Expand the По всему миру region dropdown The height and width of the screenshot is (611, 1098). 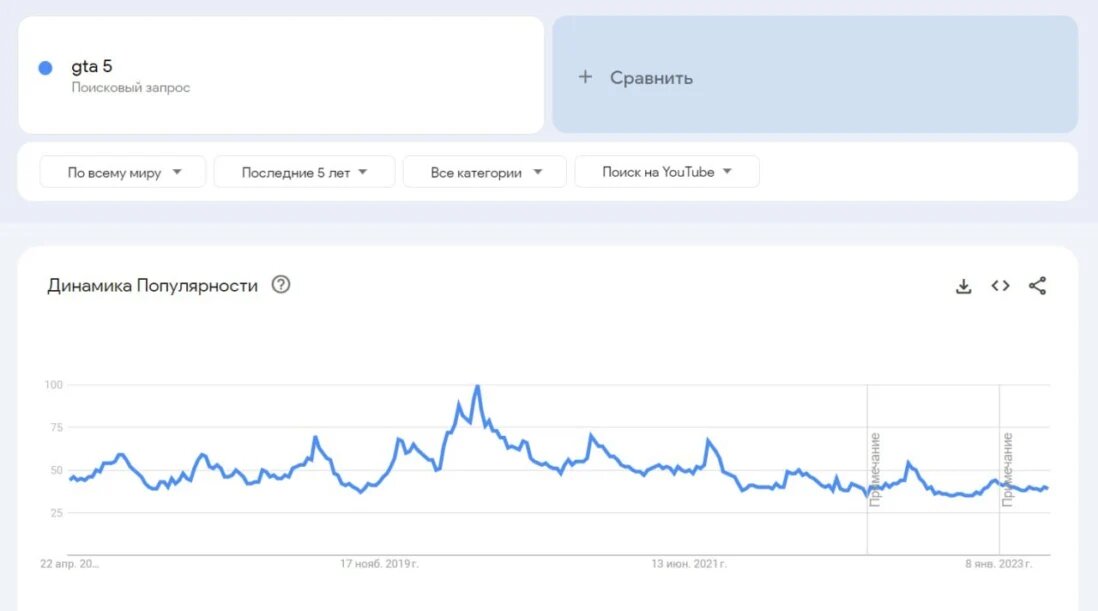pyautogui.click(x=123, y=172)
